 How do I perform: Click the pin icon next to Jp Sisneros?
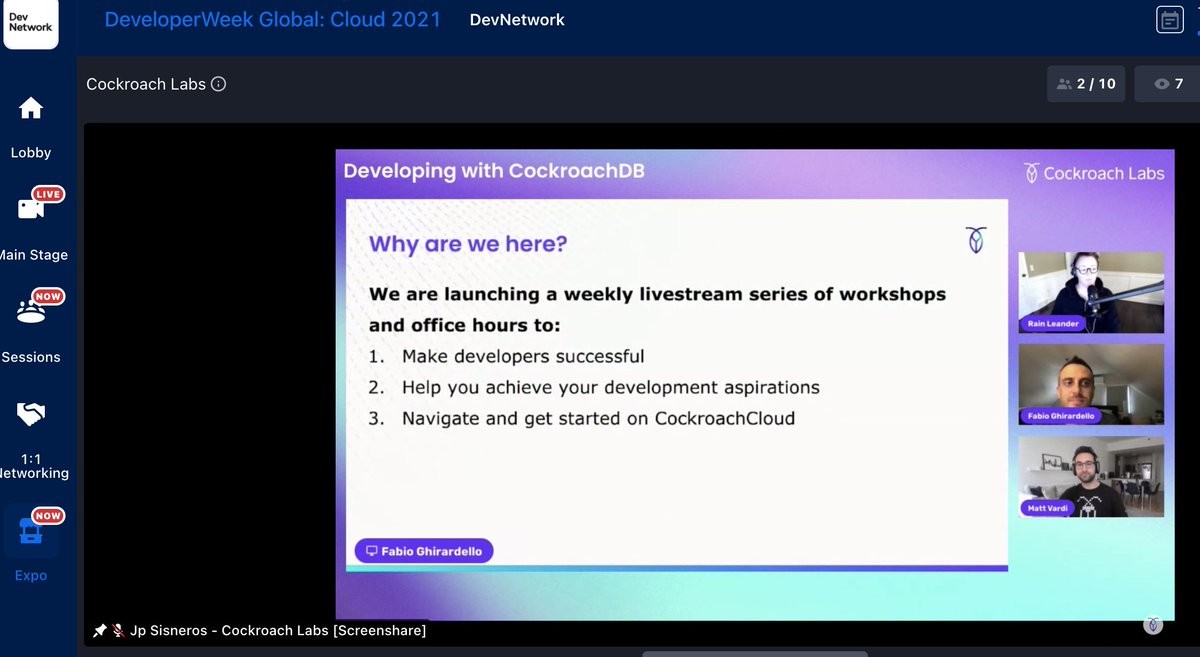pos(99,631)
